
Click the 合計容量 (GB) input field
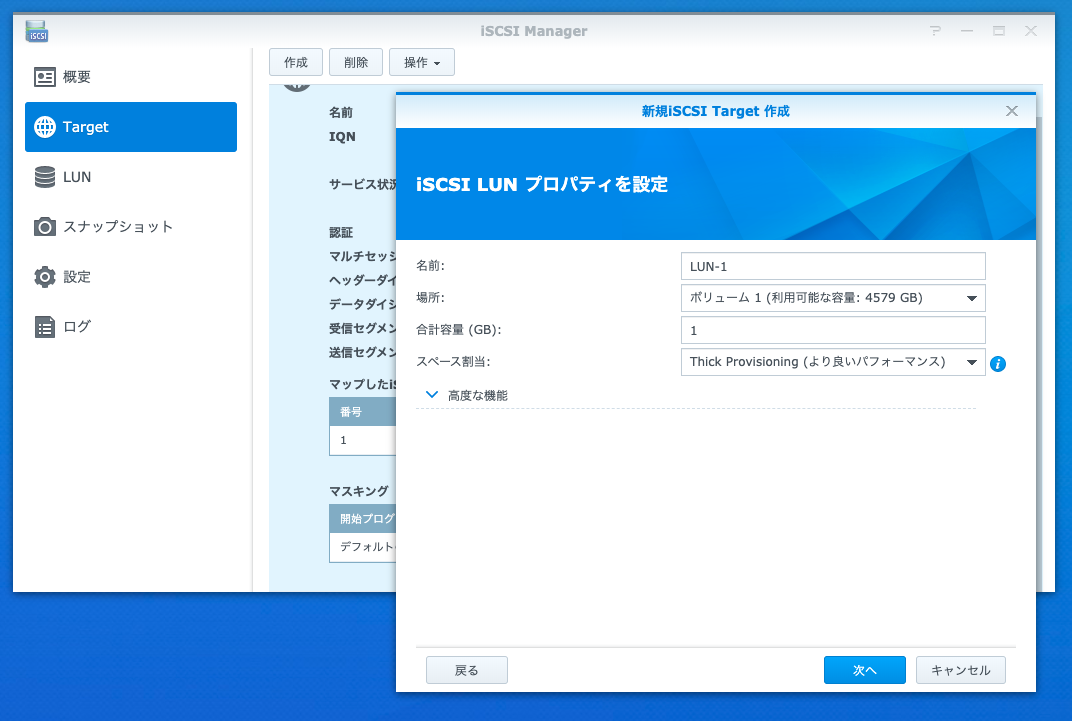pyautogui.click(x=833, y=330)
